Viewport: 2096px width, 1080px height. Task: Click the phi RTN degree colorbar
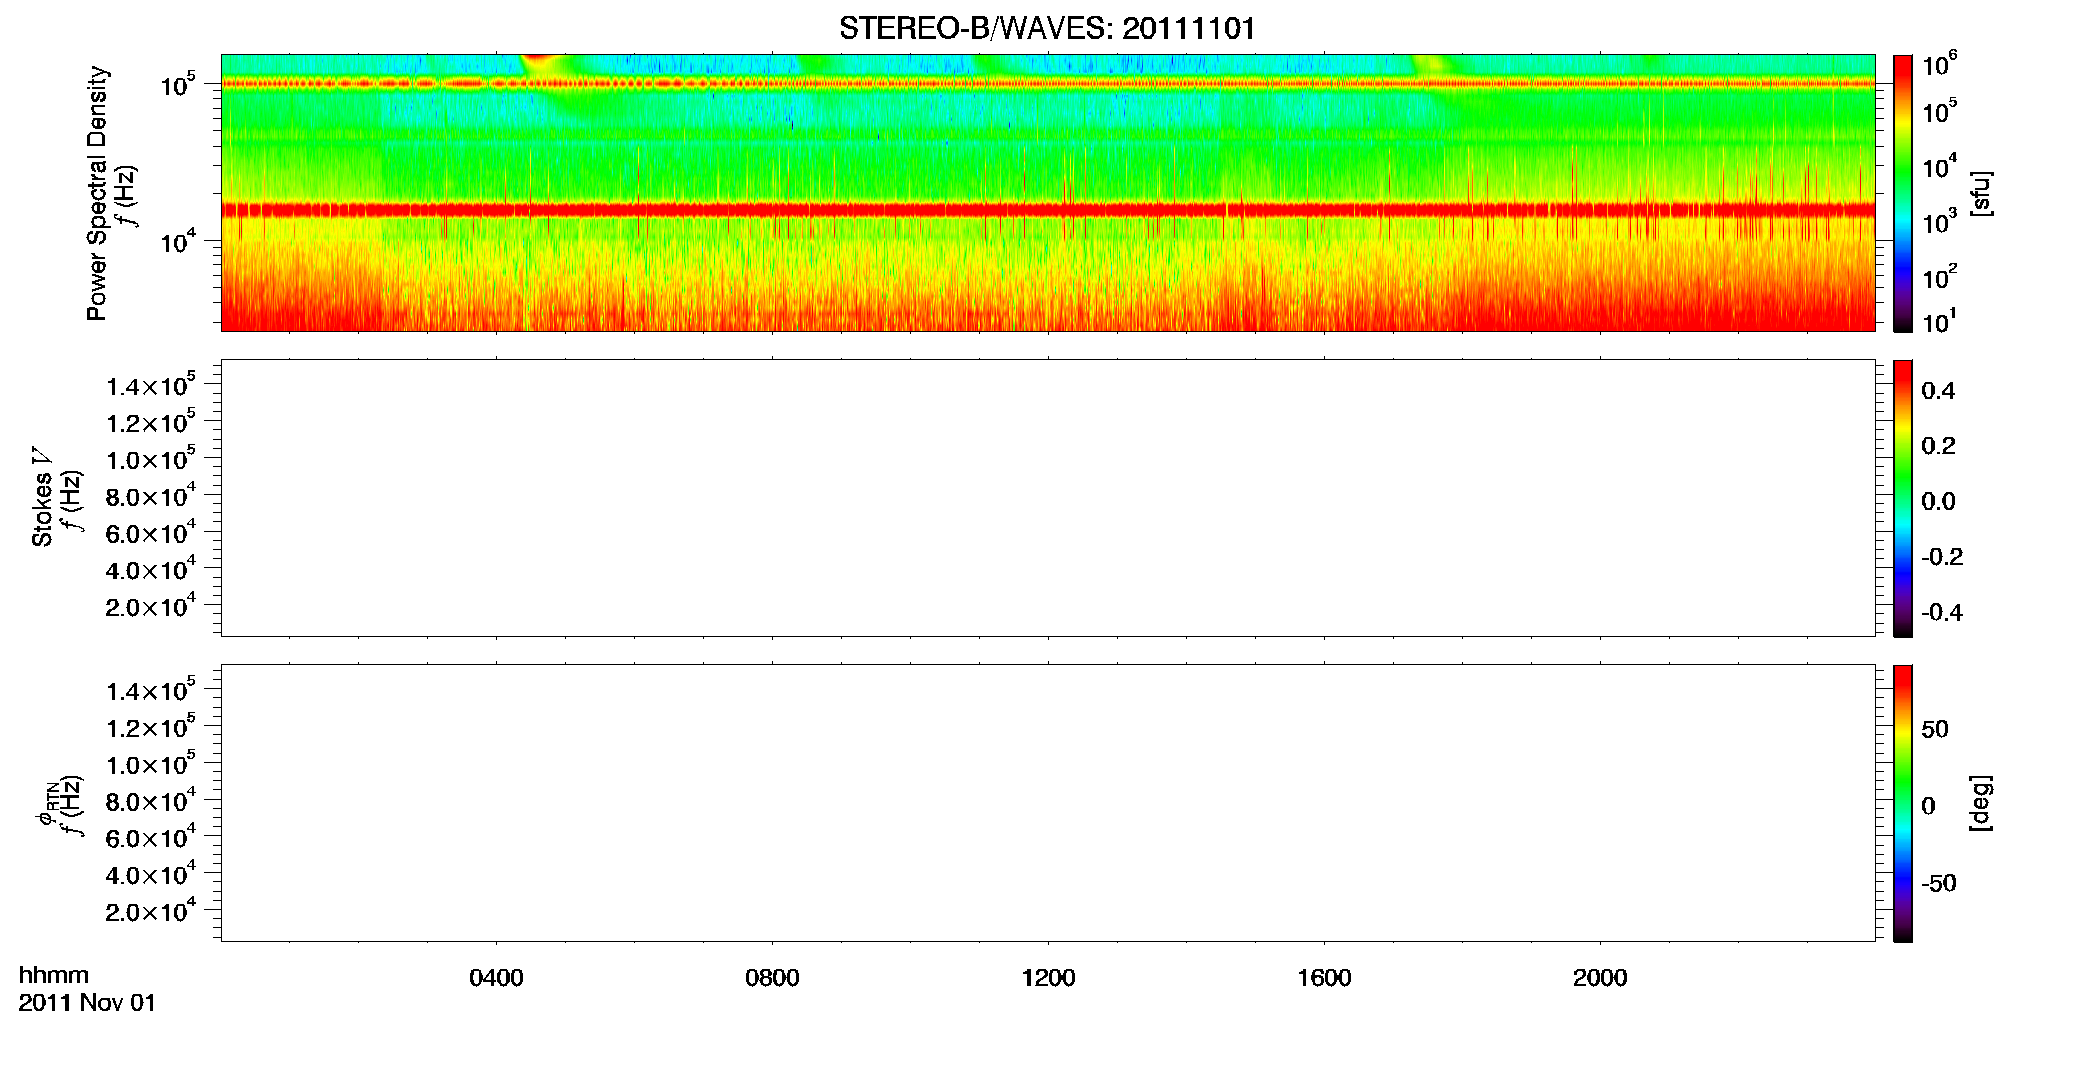1903,803
